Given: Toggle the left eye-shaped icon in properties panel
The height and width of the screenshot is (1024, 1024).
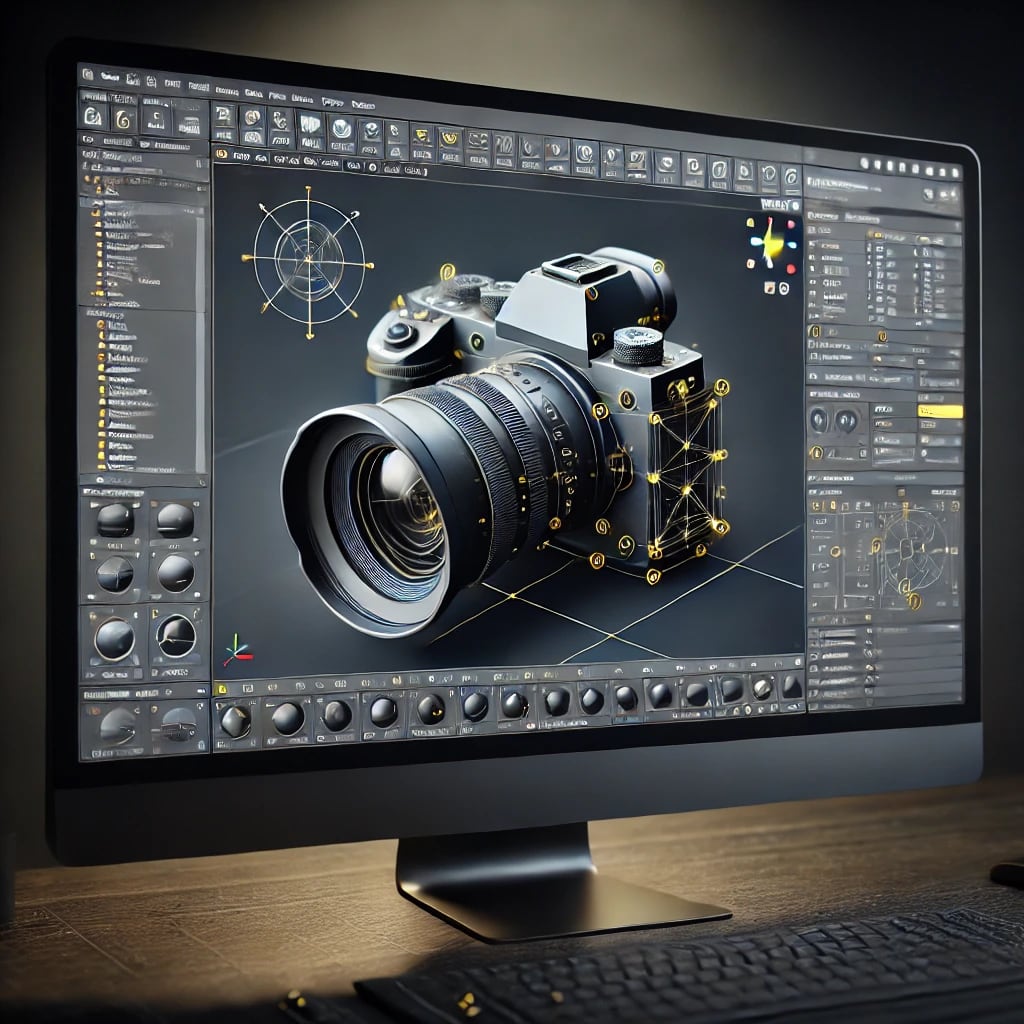Looking at the screenshot, I should (820, 420).
